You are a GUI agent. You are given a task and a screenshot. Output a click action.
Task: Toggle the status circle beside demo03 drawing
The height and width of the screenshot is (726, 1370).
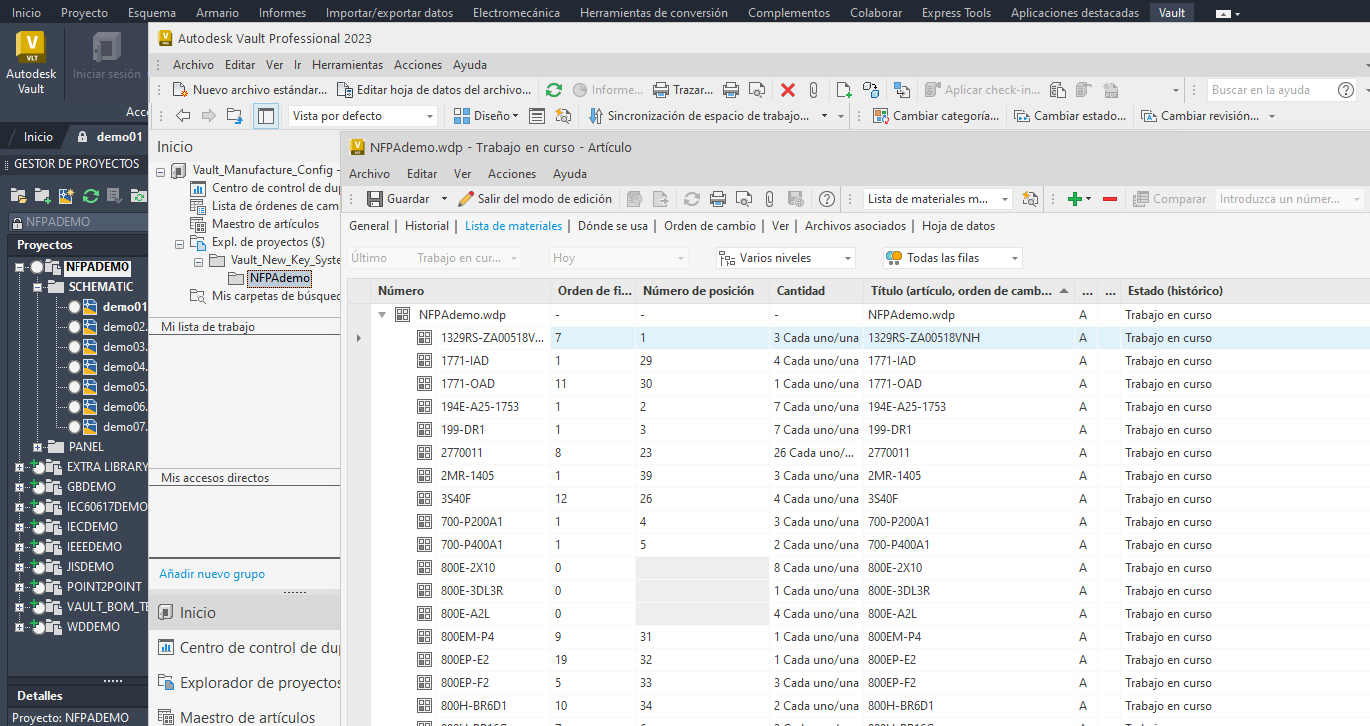[74, 347]
